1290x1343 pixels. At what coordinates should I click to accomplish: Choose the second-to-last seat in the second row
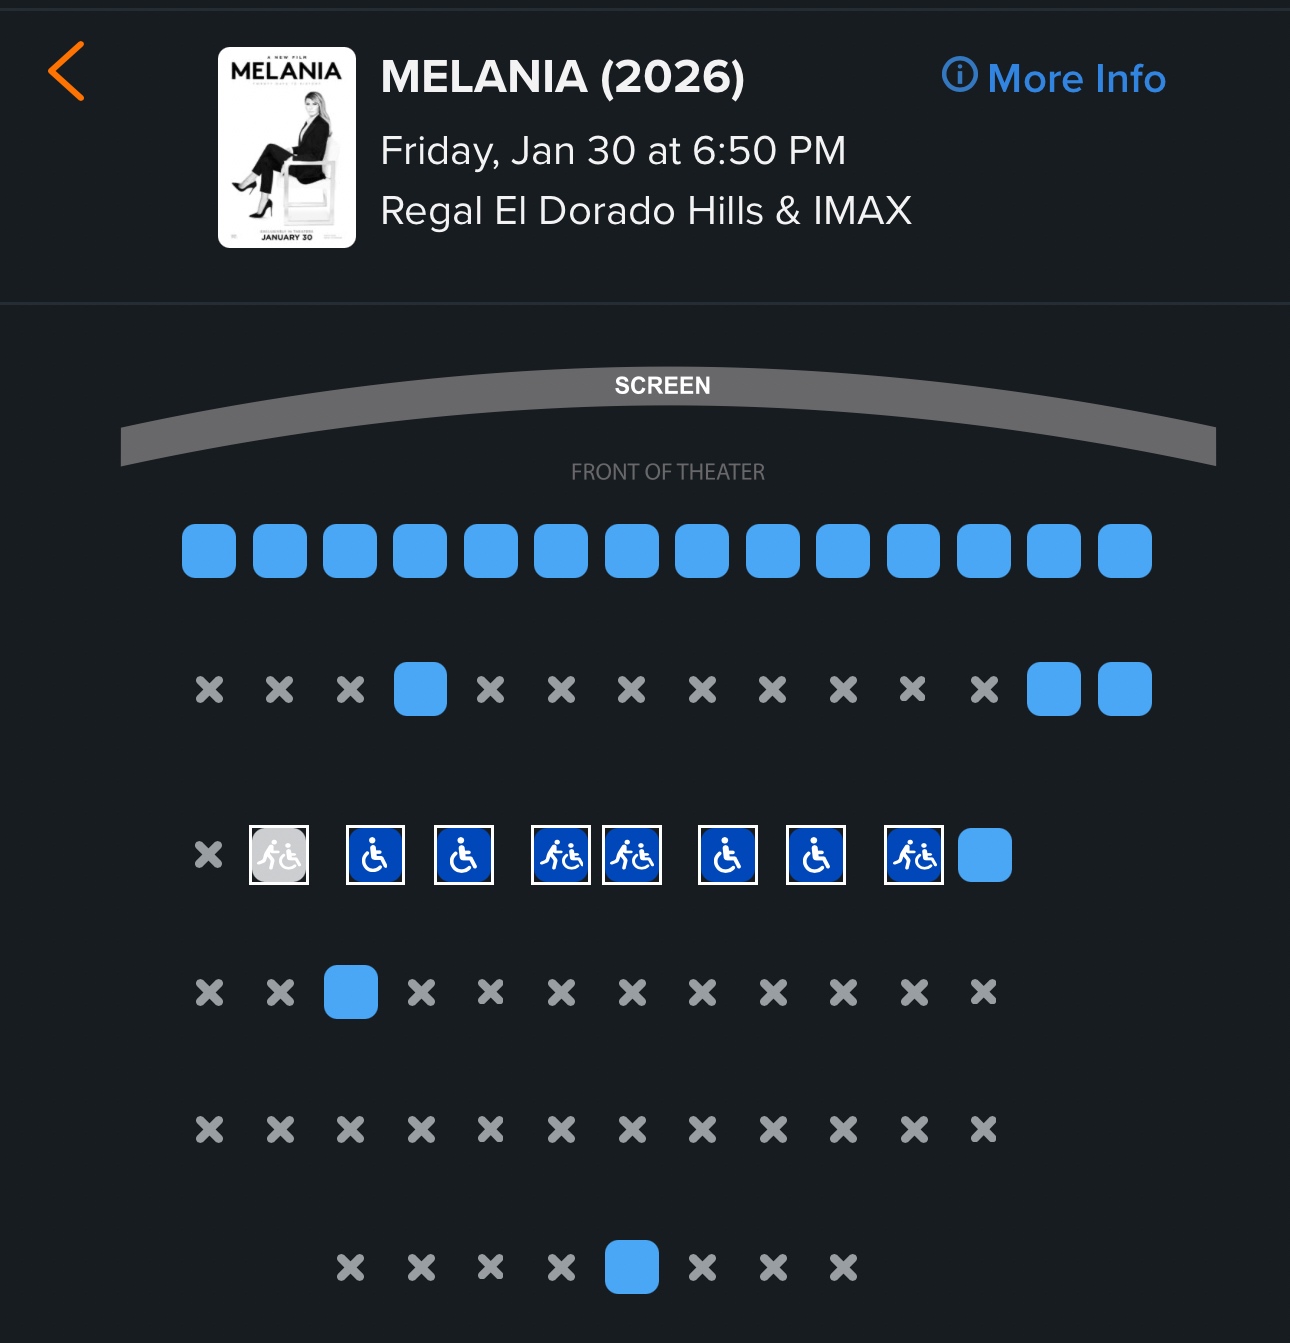(1054, 689)
